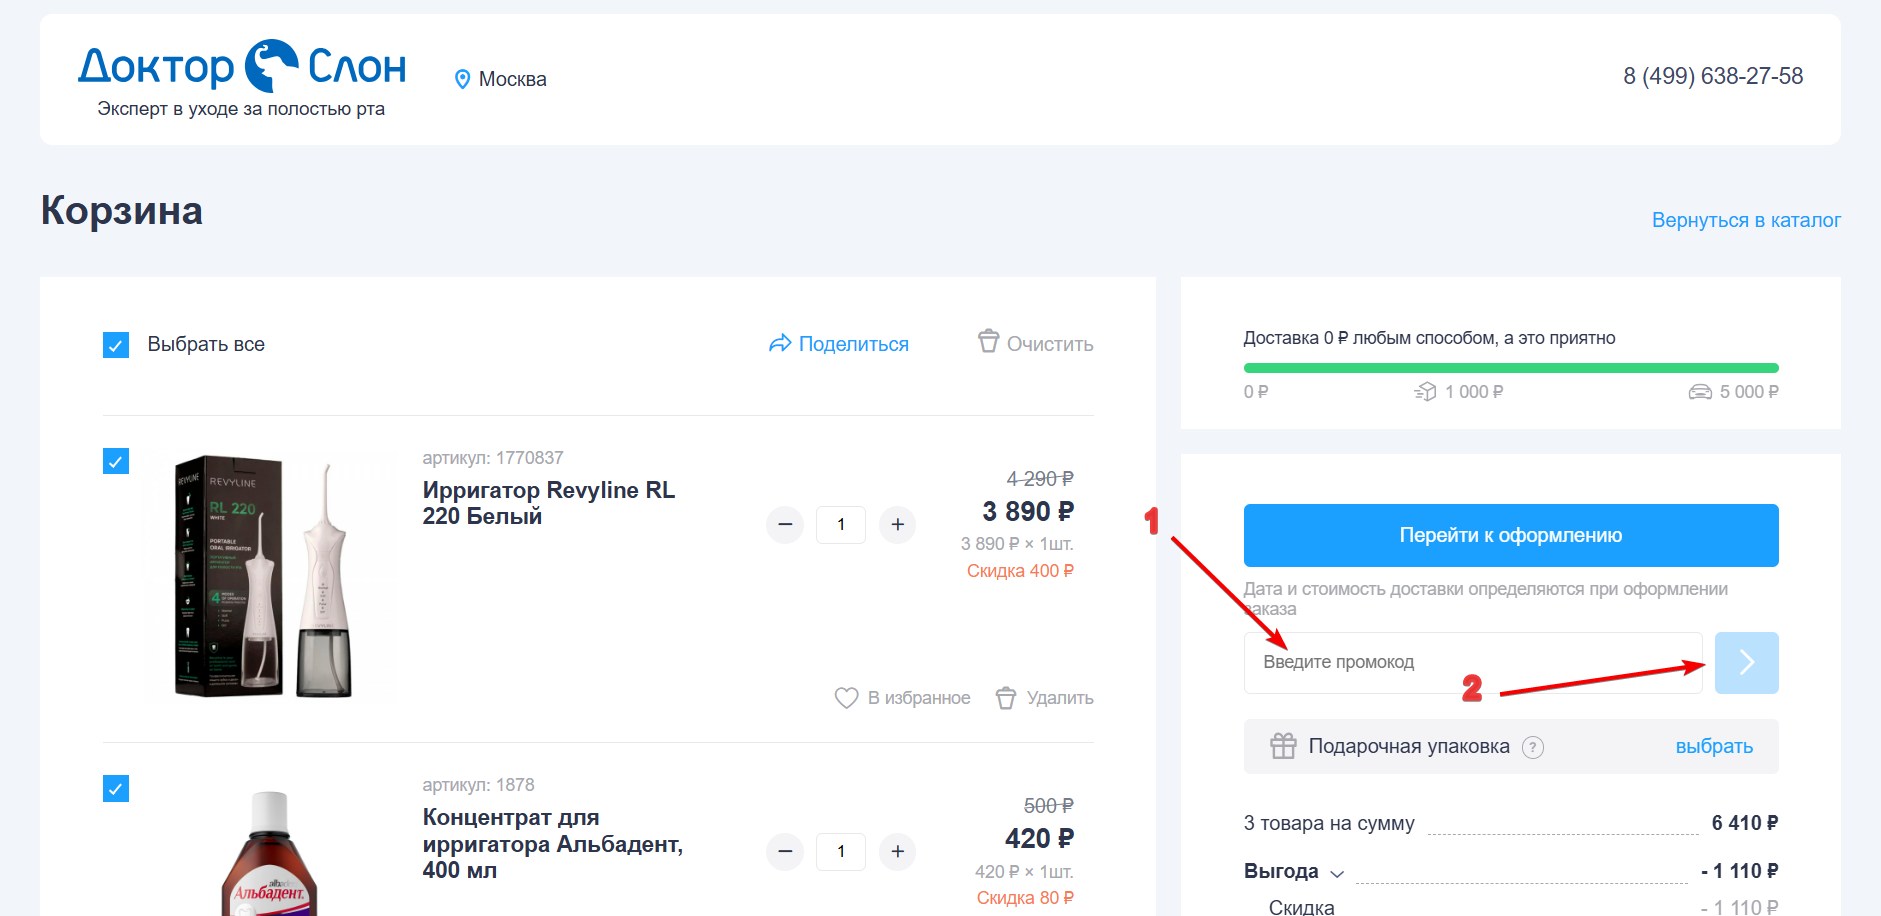
Task: Decrease quantity of Концентрат Альбадент
Action: (x=785, y=852)
